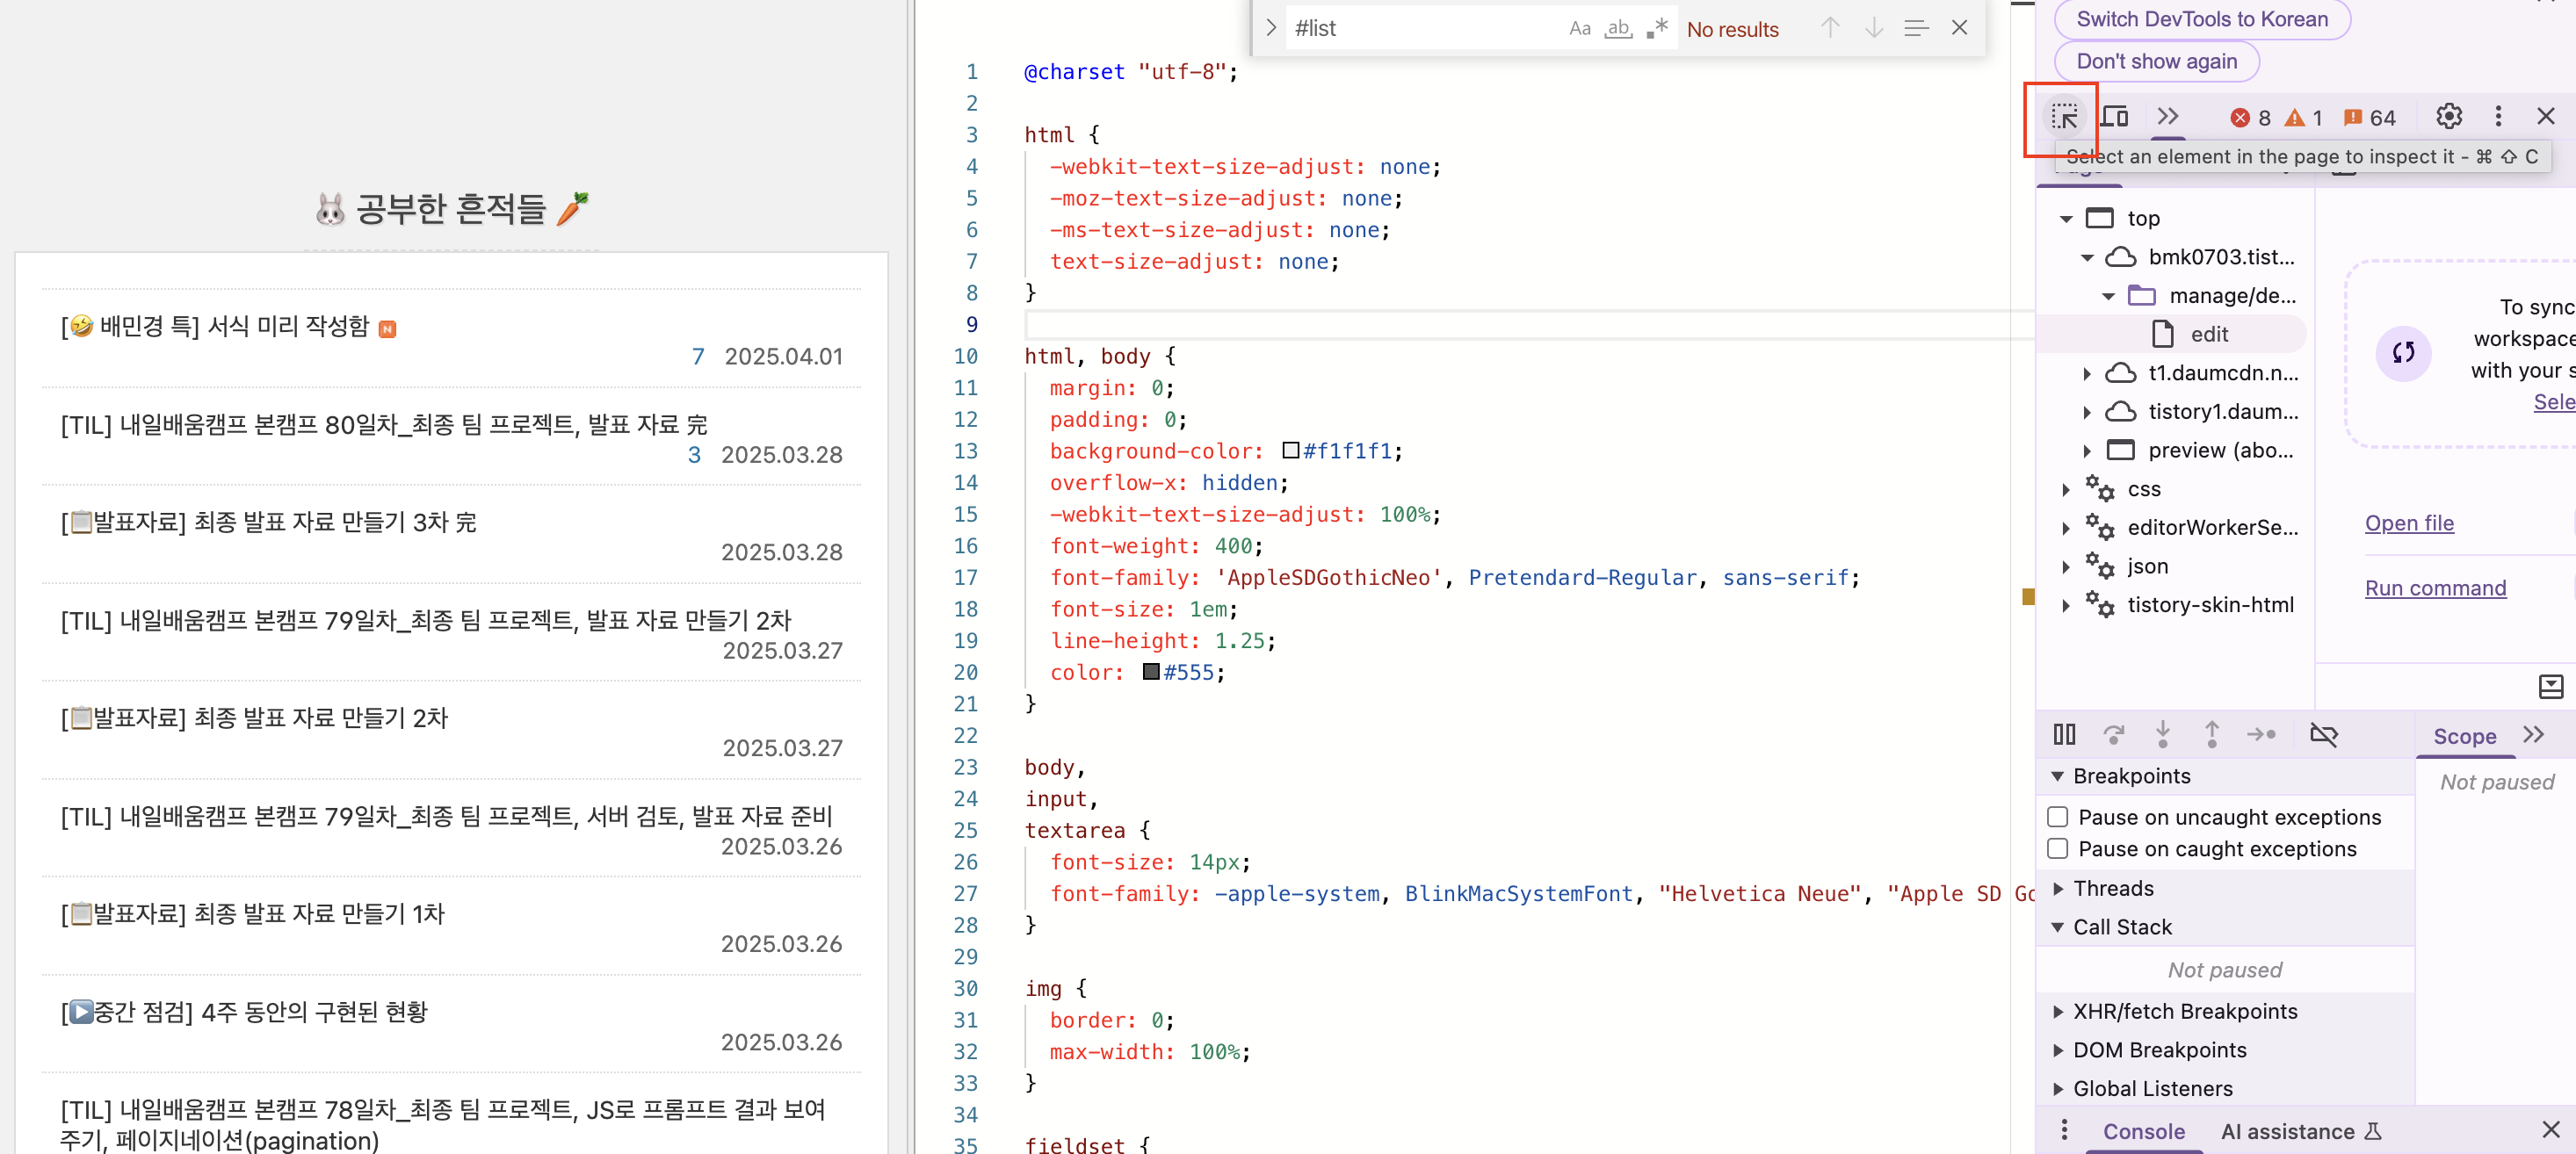Image resolution: width=2576 pixels, height=1154 pixels.
Task: Collapse the Breakpoints section
Action: (x=2057, y=777)
